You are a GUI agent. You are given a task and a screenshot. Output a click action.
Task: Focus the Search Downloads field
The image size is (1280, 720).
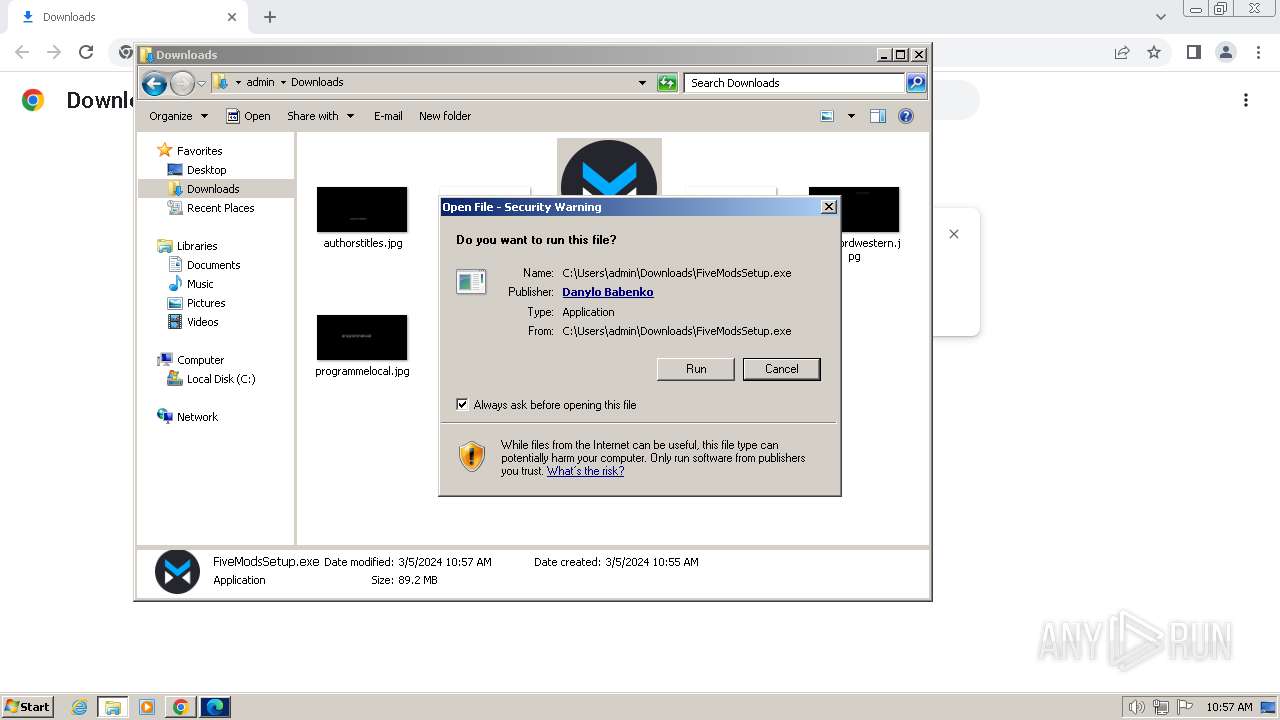pyautogui.click(x=795, y=83)
